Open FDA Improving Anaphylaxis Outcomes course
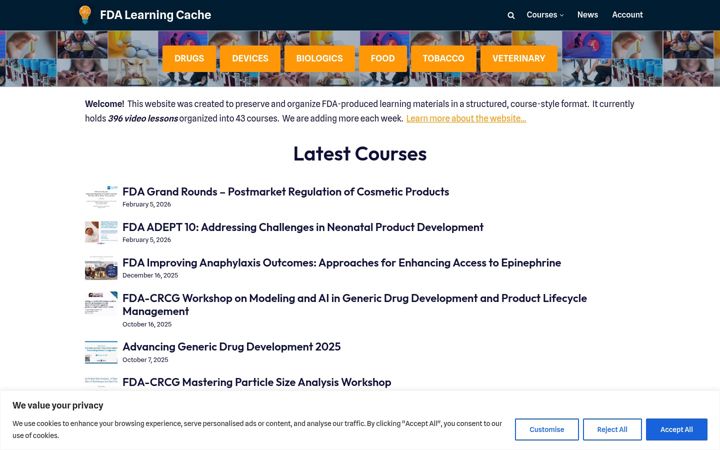The width and height of the screenshot is (720, 450). pos(342,263)
